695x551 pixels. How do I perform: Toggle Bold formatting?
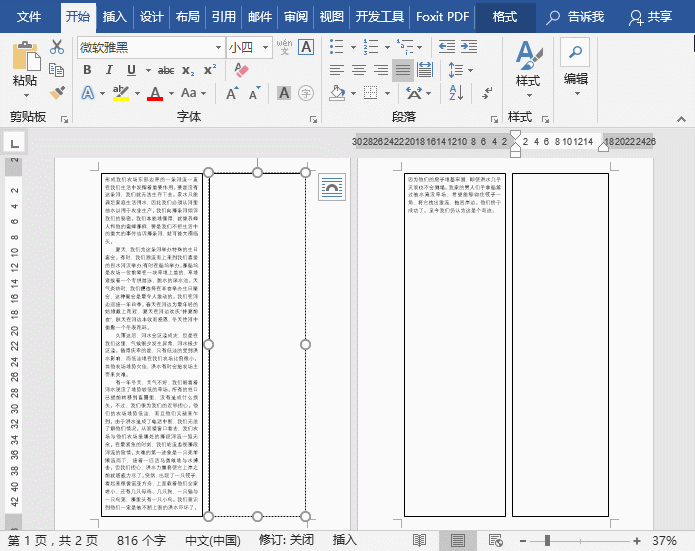click(87, 70)
